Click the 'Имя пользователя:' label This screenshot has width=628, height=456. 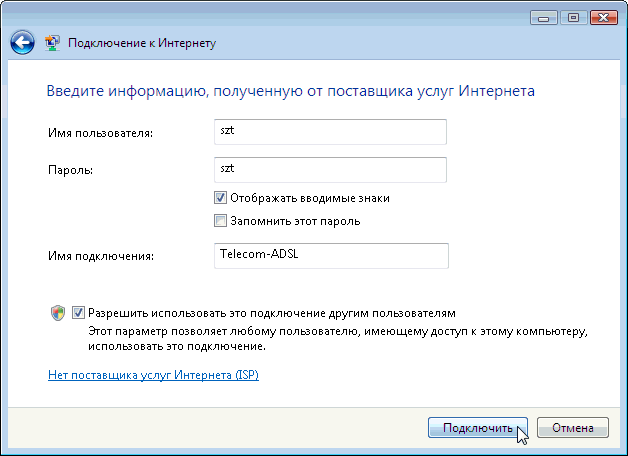point(101,133)
